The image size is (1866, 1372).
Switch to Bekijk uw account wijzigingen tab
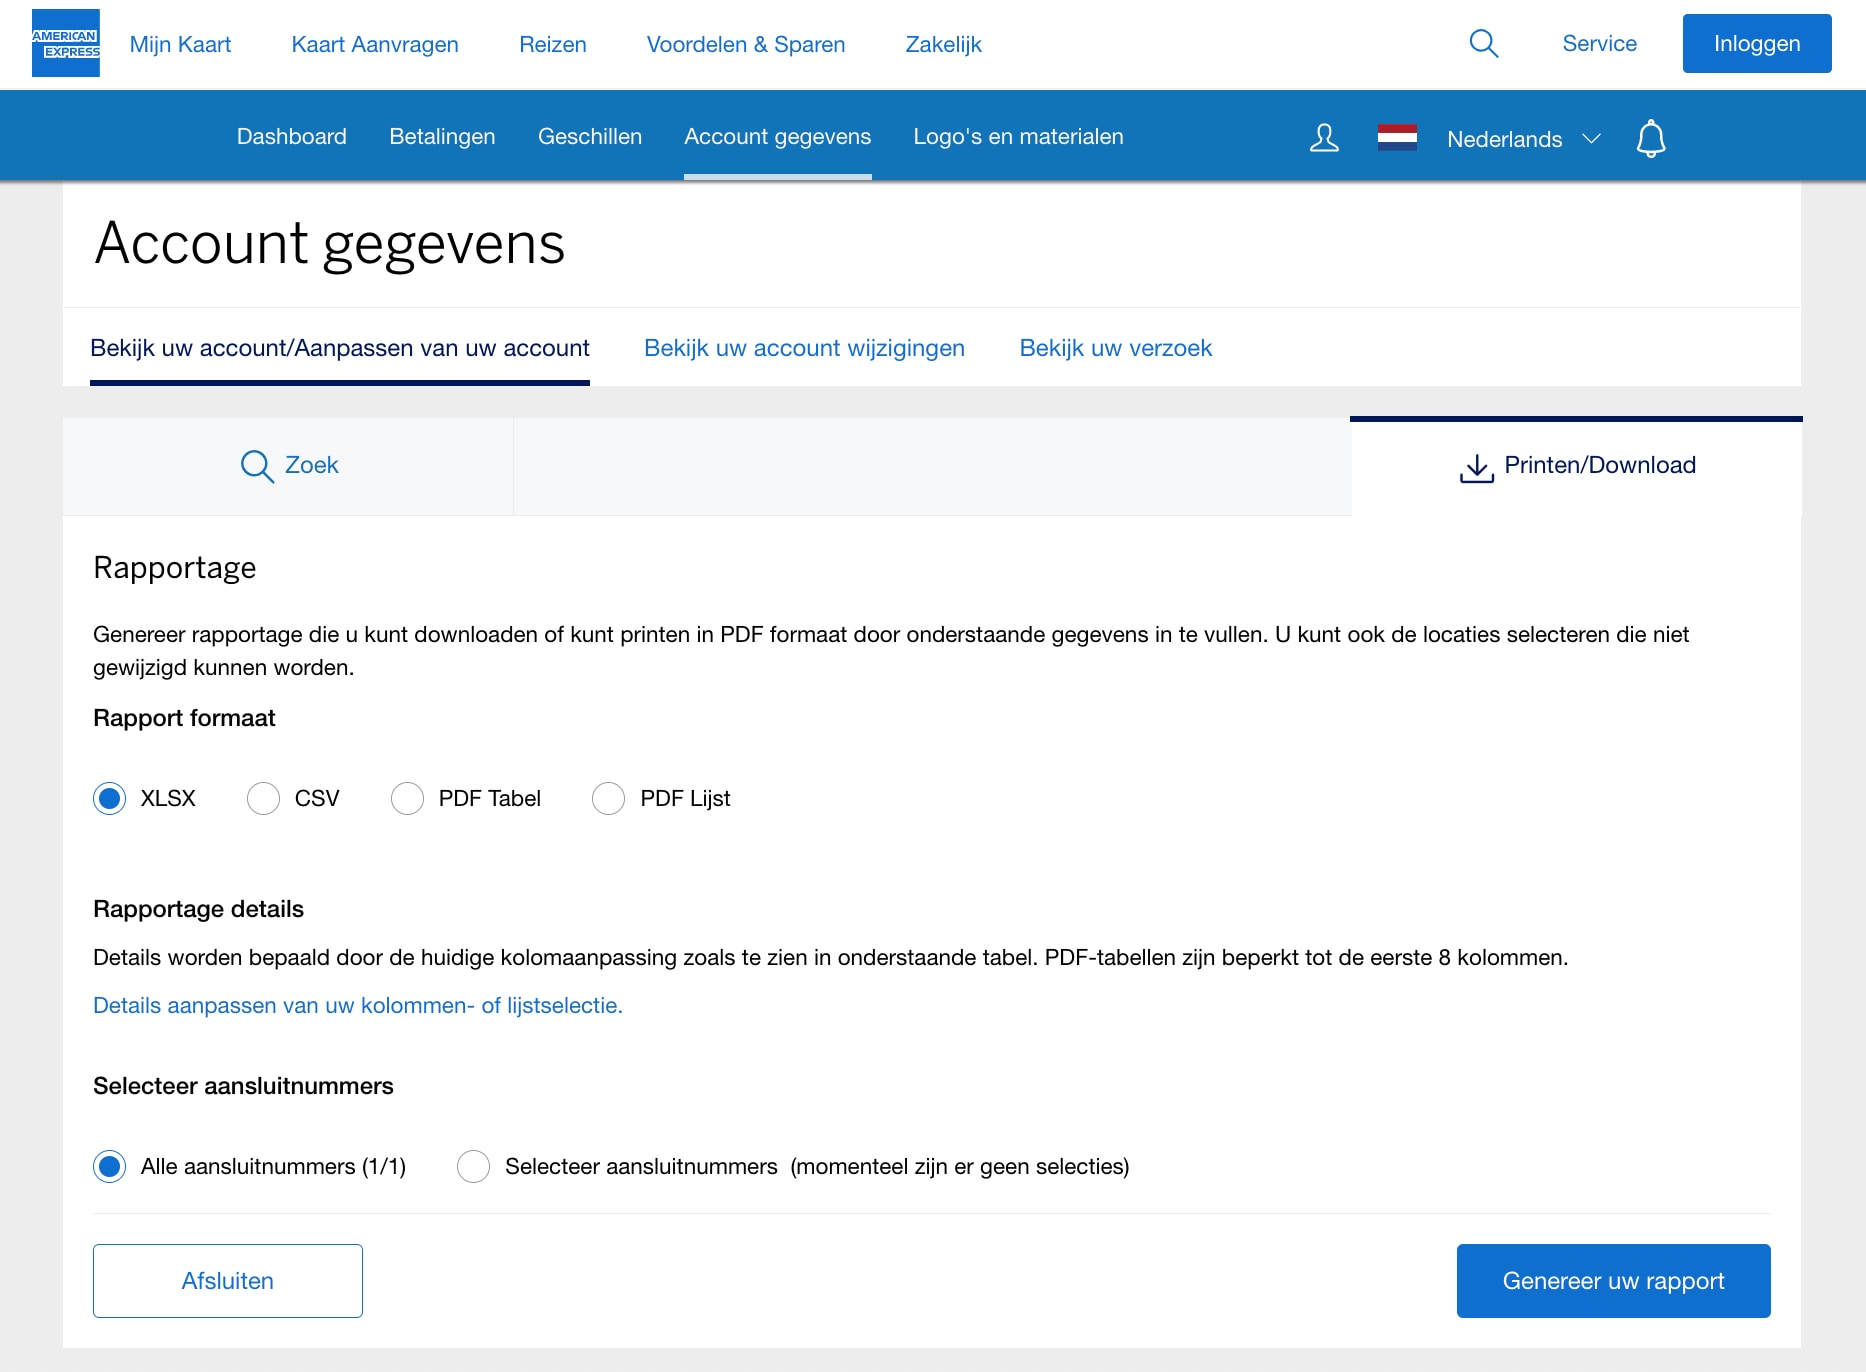804,348
